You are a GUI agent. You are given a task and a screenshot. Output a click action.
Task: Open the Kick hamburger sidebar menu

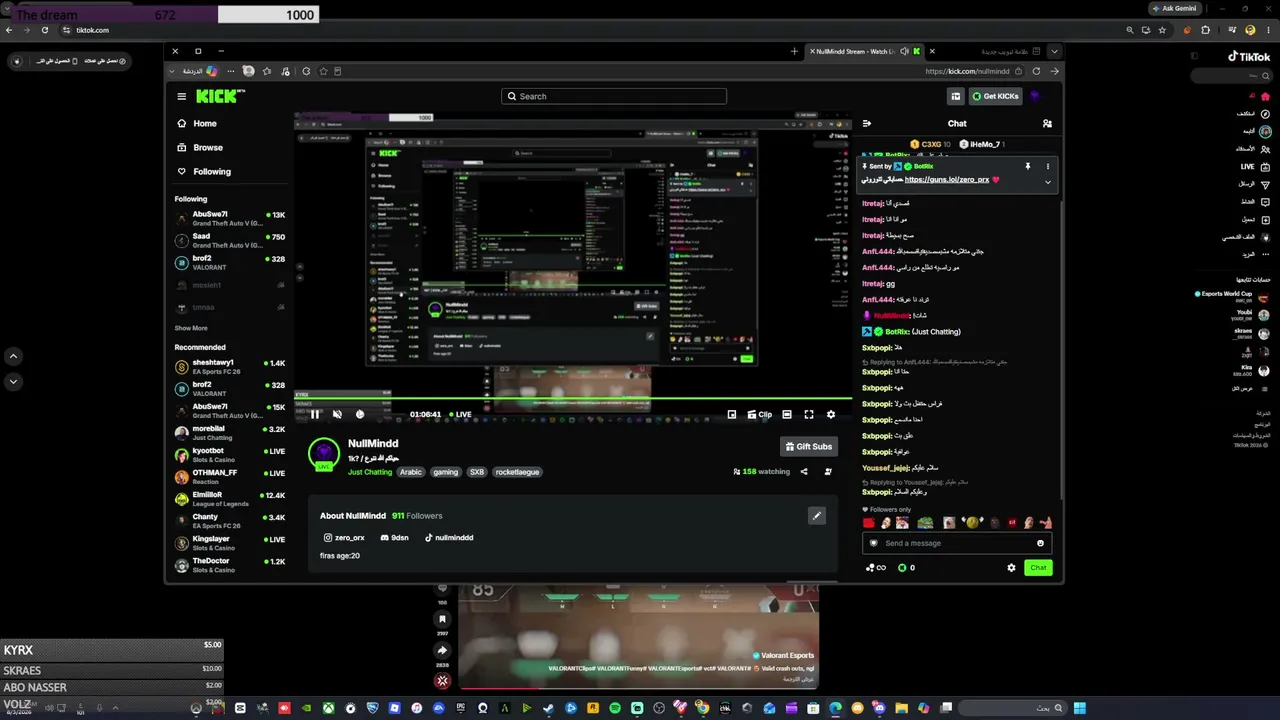tap(181, 96)
